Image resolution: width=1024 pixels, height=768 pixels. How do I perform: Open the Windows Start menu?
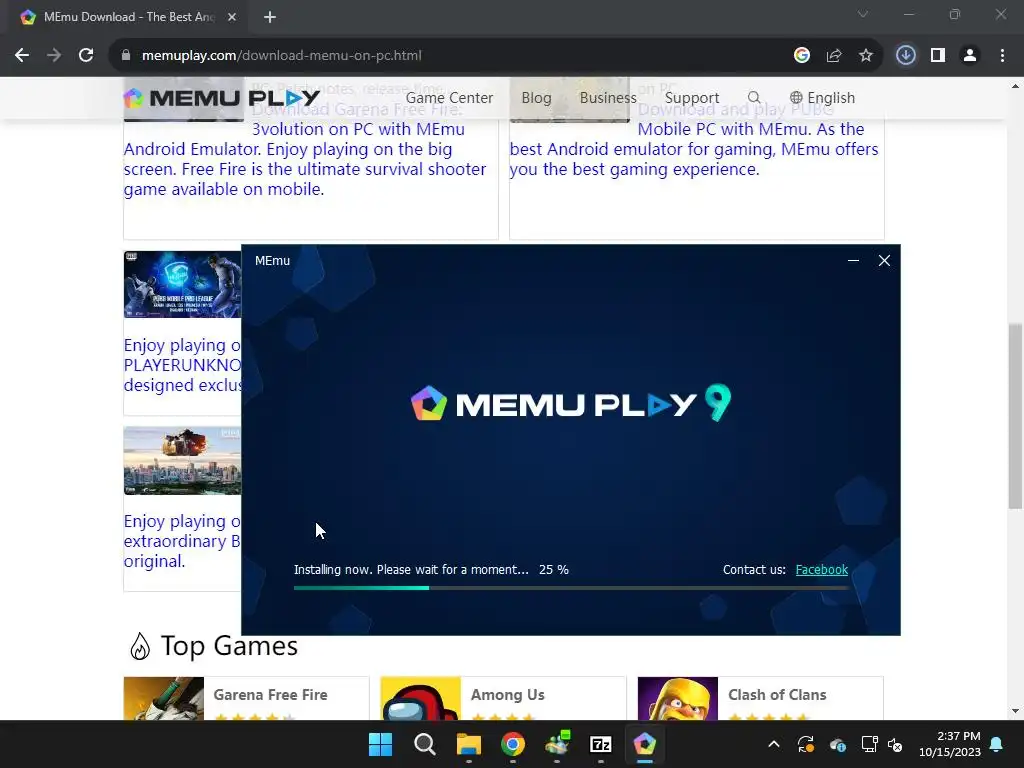click(x=381, y=744)
